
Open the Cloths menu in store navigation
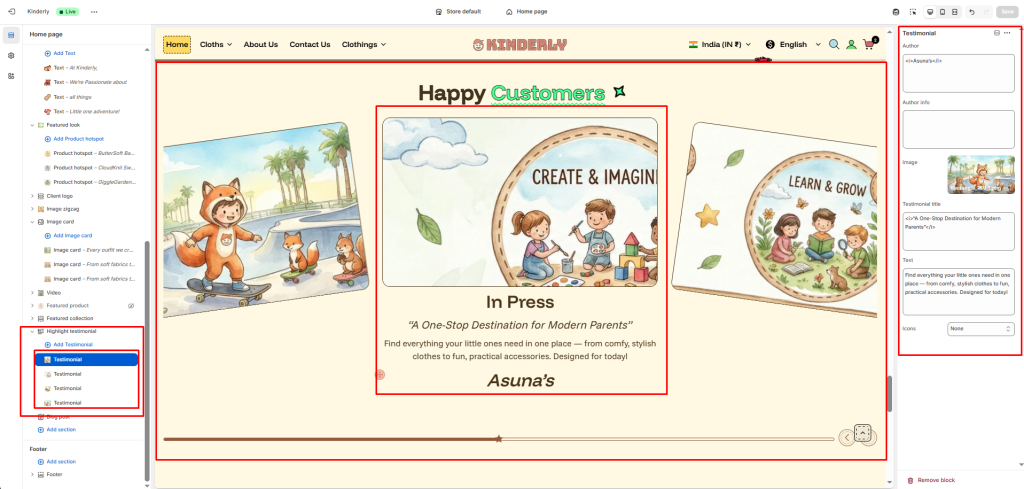[x=215, y=45]
